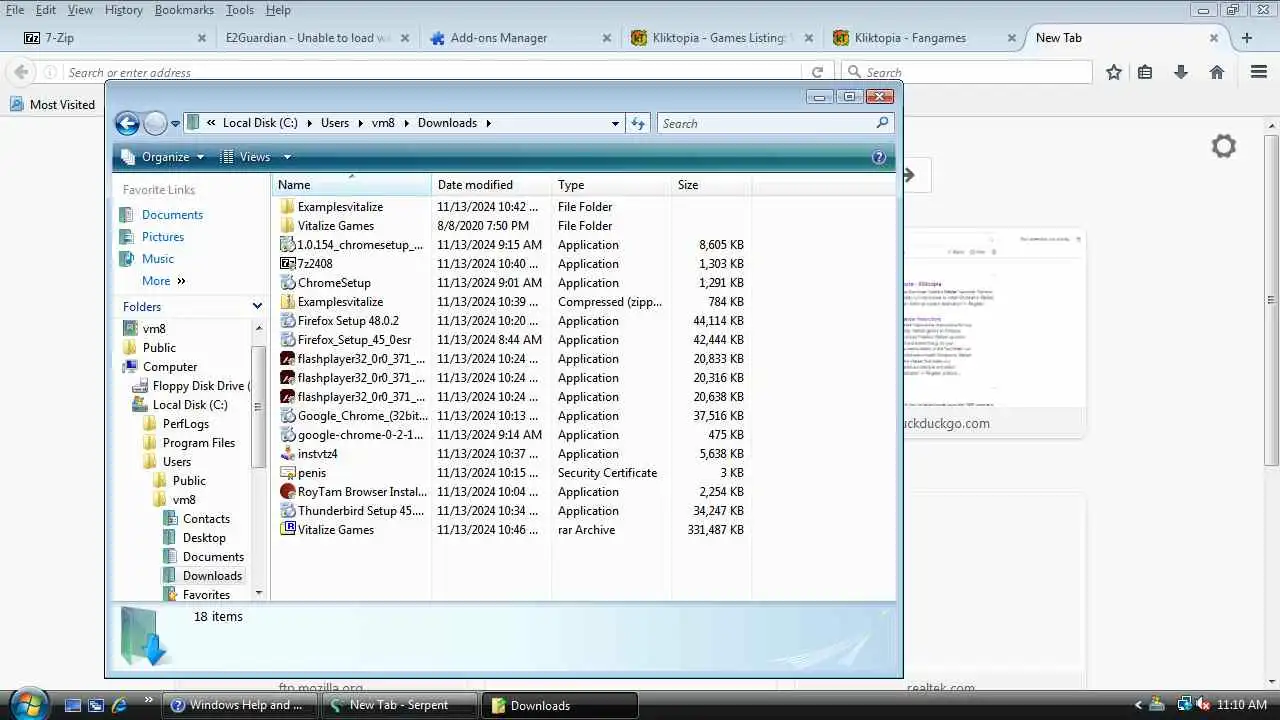Open Firefox Bookmarks menu
The image size is (1280, 720).
184,10
